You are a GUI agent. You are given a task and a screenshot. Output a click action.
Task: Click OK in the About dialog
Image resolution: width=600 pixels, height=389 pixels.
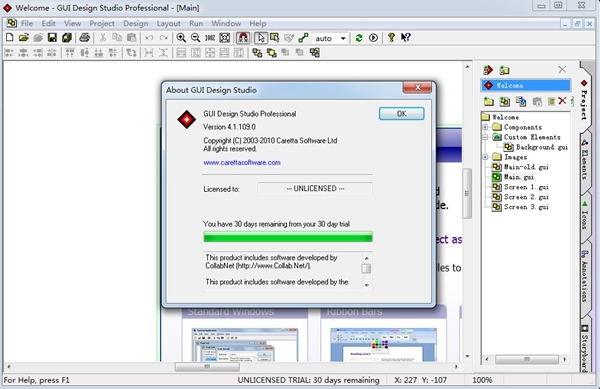(401, 114)
